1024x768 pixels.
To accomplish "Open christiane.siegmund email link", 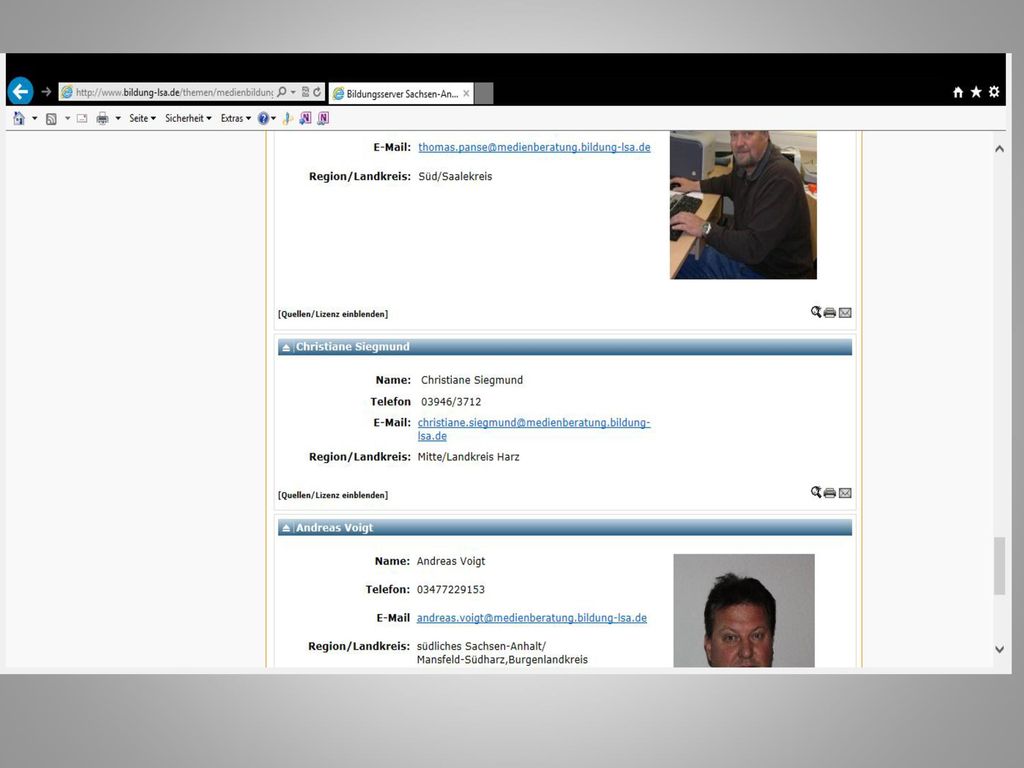I will point(534,429).
